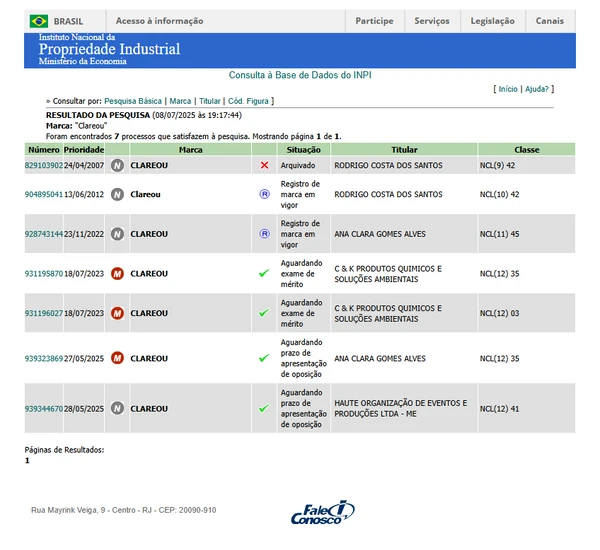Viewport: 600px width, 550px height.
Task: Open process number 829103902
Action: (44, 165)
